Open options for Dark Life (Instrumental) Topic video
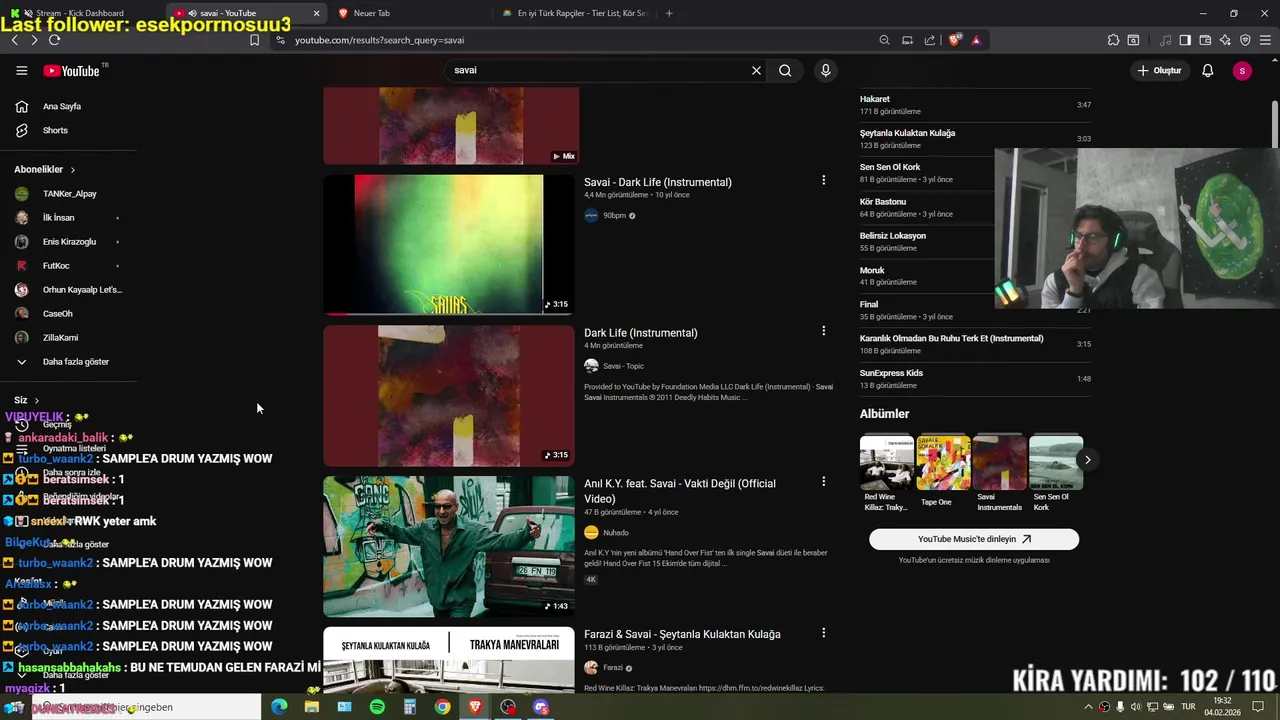Image resolution: width=1280 pixels, height=720 pixels. pos(823,331)
